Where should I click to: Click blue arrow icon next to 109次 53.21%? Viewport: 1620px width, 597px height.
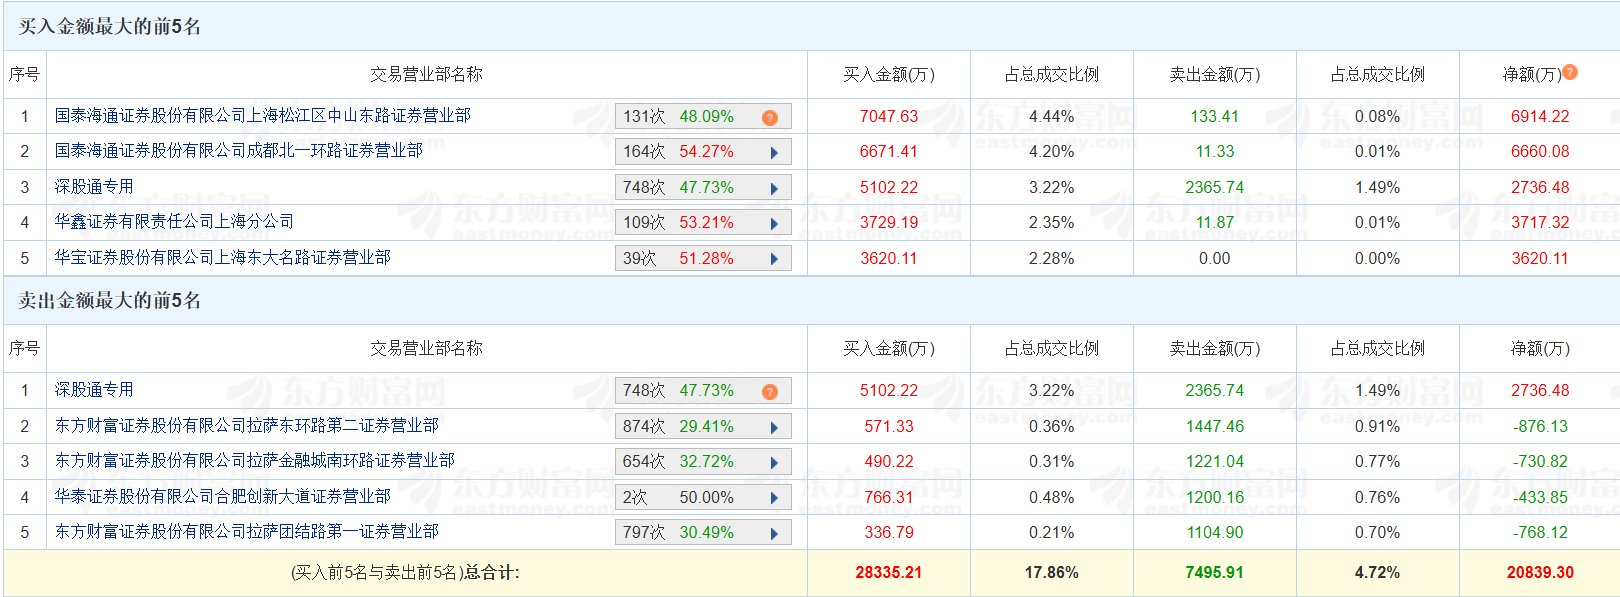(774, 223)
